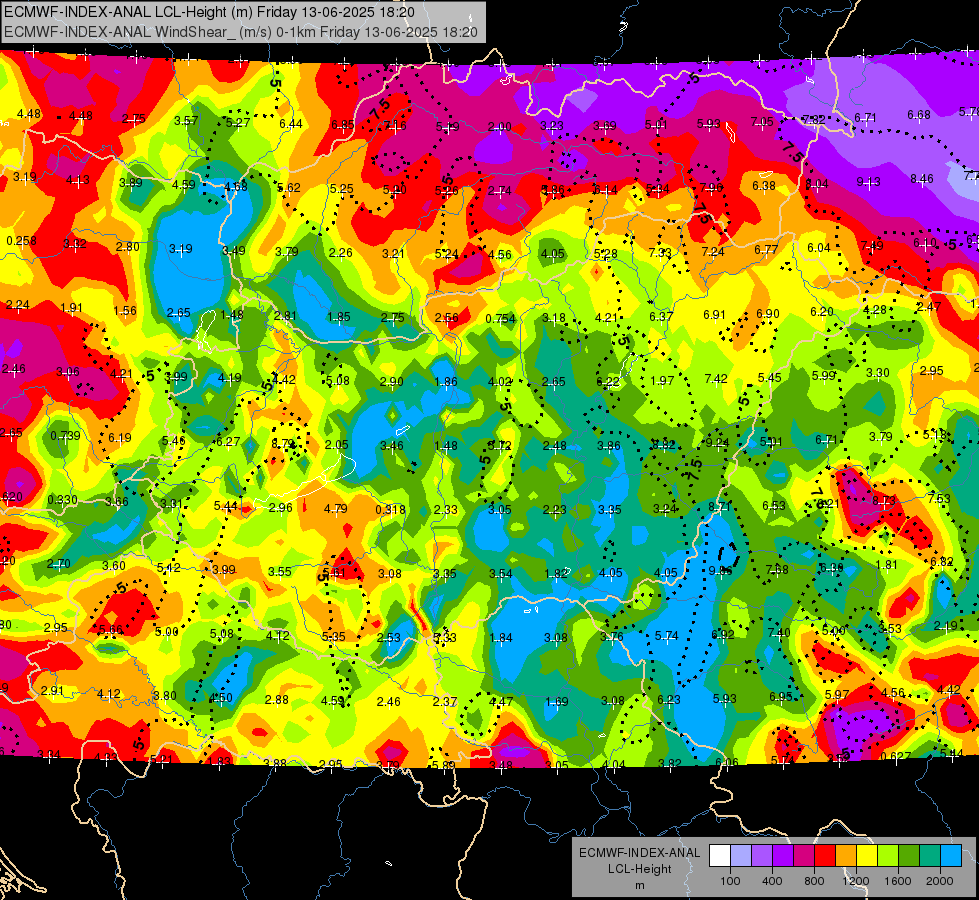This screenshot has width=979, height=900.
Task: Click the WindShear 0-1km title line
Action: pyautogui.click(x=240, y=32)
